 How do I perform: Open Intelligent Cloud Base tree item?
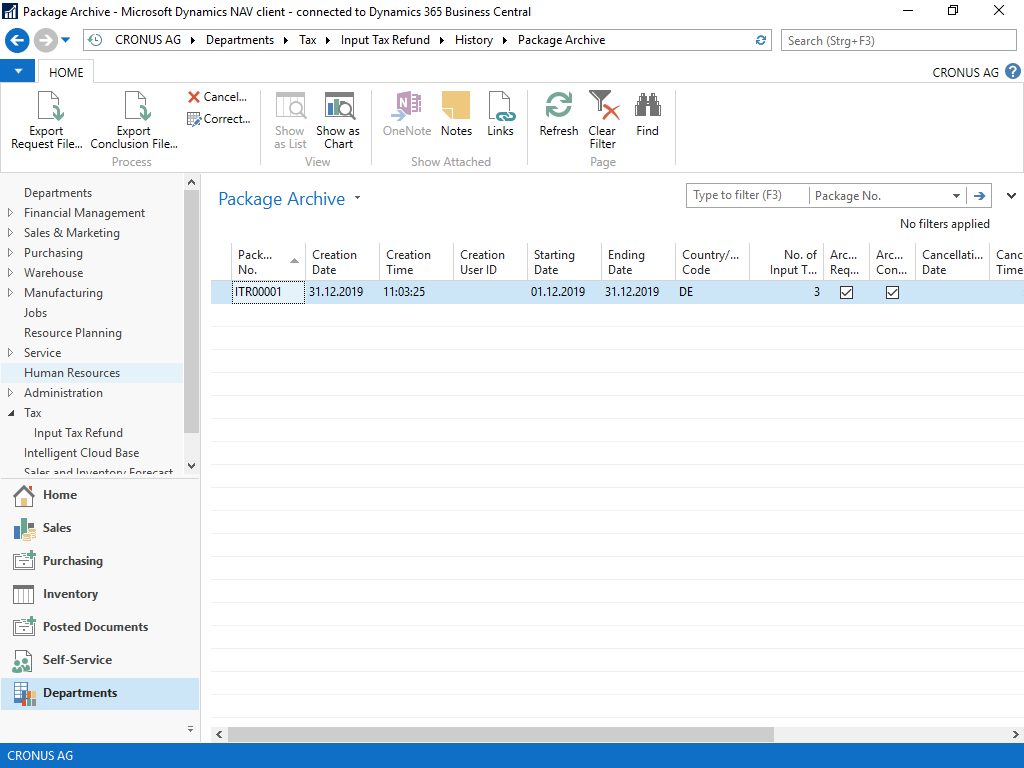(x=82, y=453)
